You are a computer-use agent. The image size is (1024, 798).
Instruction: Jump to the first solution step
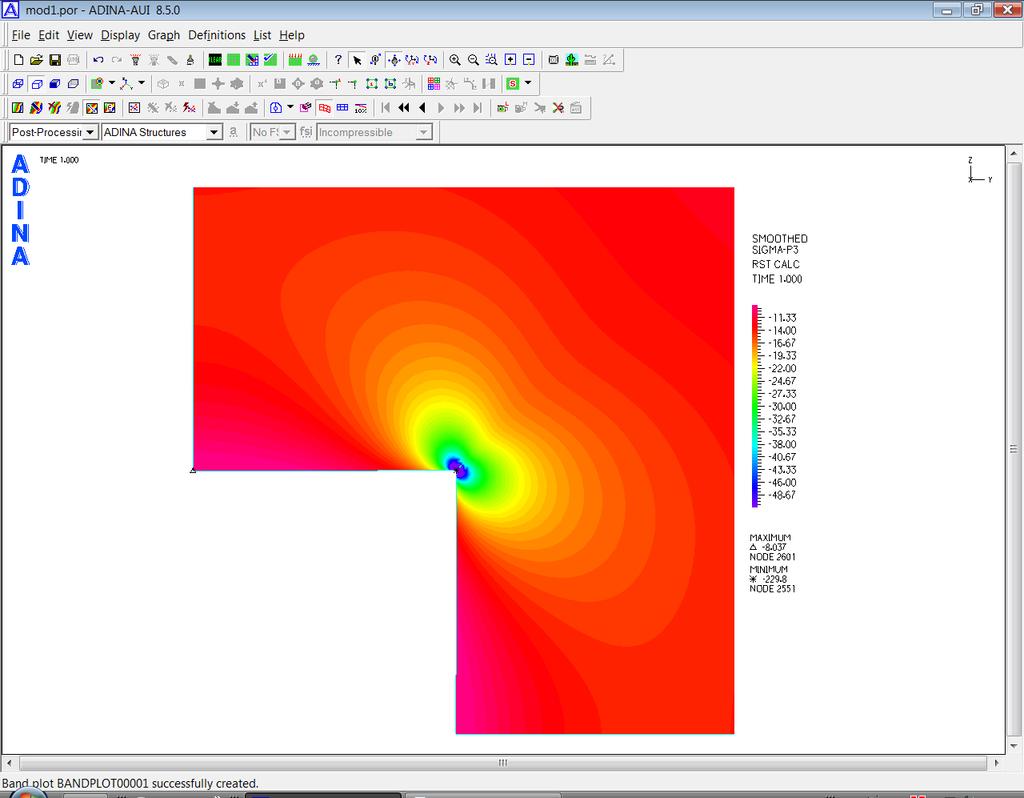click(x=385, y=108)
